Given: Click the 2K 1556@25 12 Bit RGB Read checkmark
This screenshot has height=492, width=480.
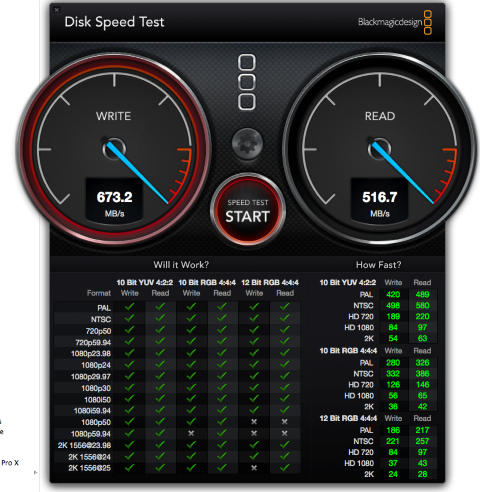Looking at the screenshot, I should pyautogui.click(x=285, y=467).
